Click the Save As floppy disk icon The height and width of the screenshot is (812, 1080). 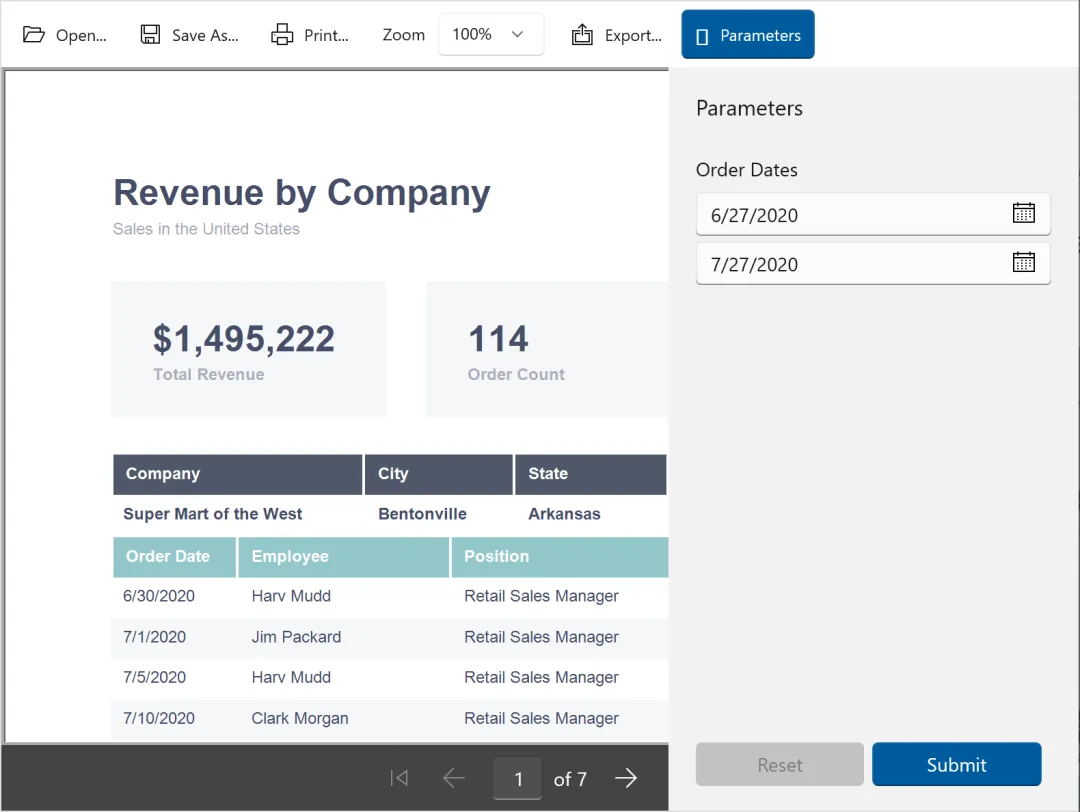(x=150, y=35)
